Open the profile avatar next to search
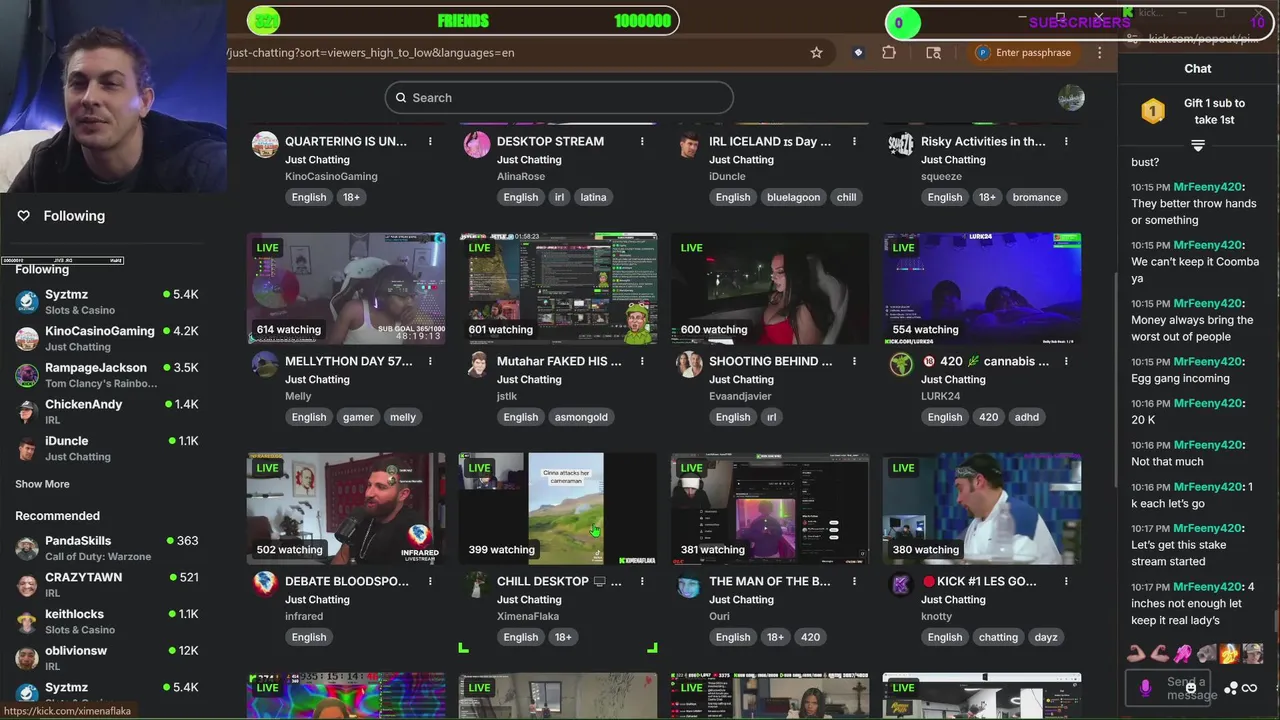 pos(1071,97)
